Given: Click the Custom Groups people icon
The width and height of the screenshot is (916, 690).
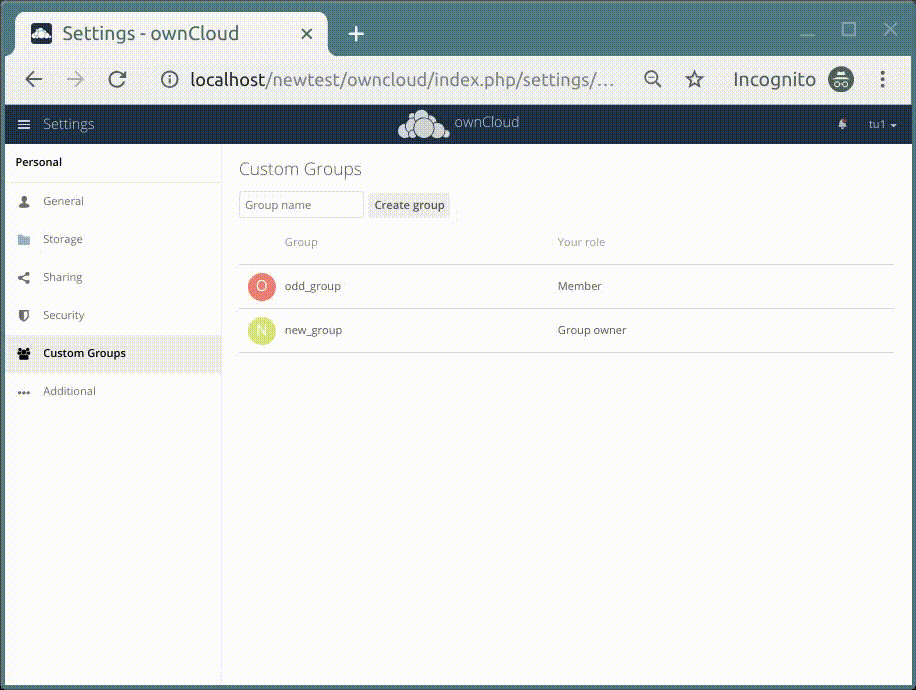Looking at the screenshot, I should pos(23,353).
